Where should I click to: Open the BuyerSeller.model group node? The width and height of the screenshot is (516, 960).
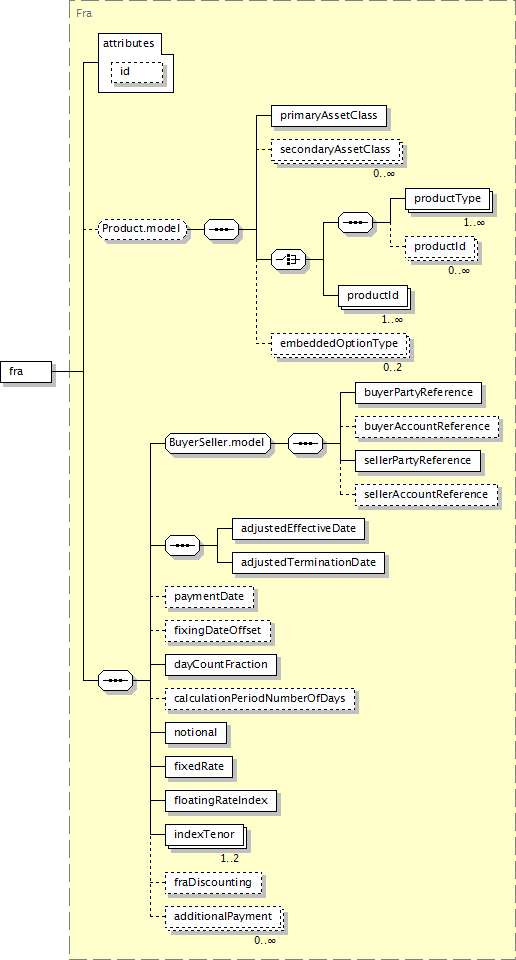(219, 442)
